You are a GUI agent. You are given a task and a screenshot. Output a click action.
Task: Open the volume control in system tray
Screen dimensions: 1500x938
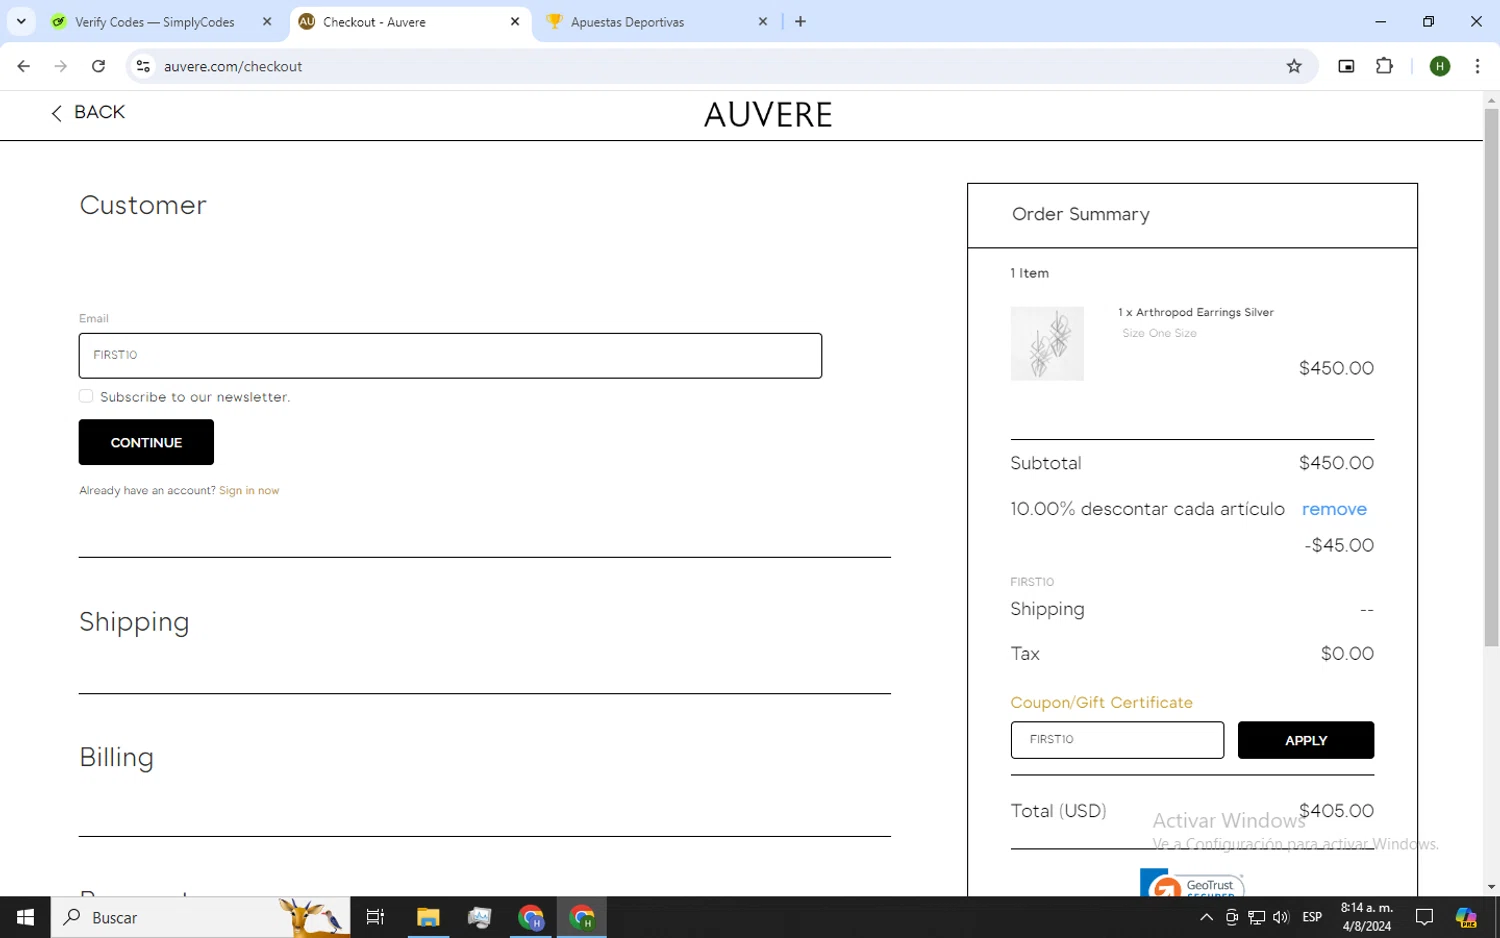[x=1281, y=917]
